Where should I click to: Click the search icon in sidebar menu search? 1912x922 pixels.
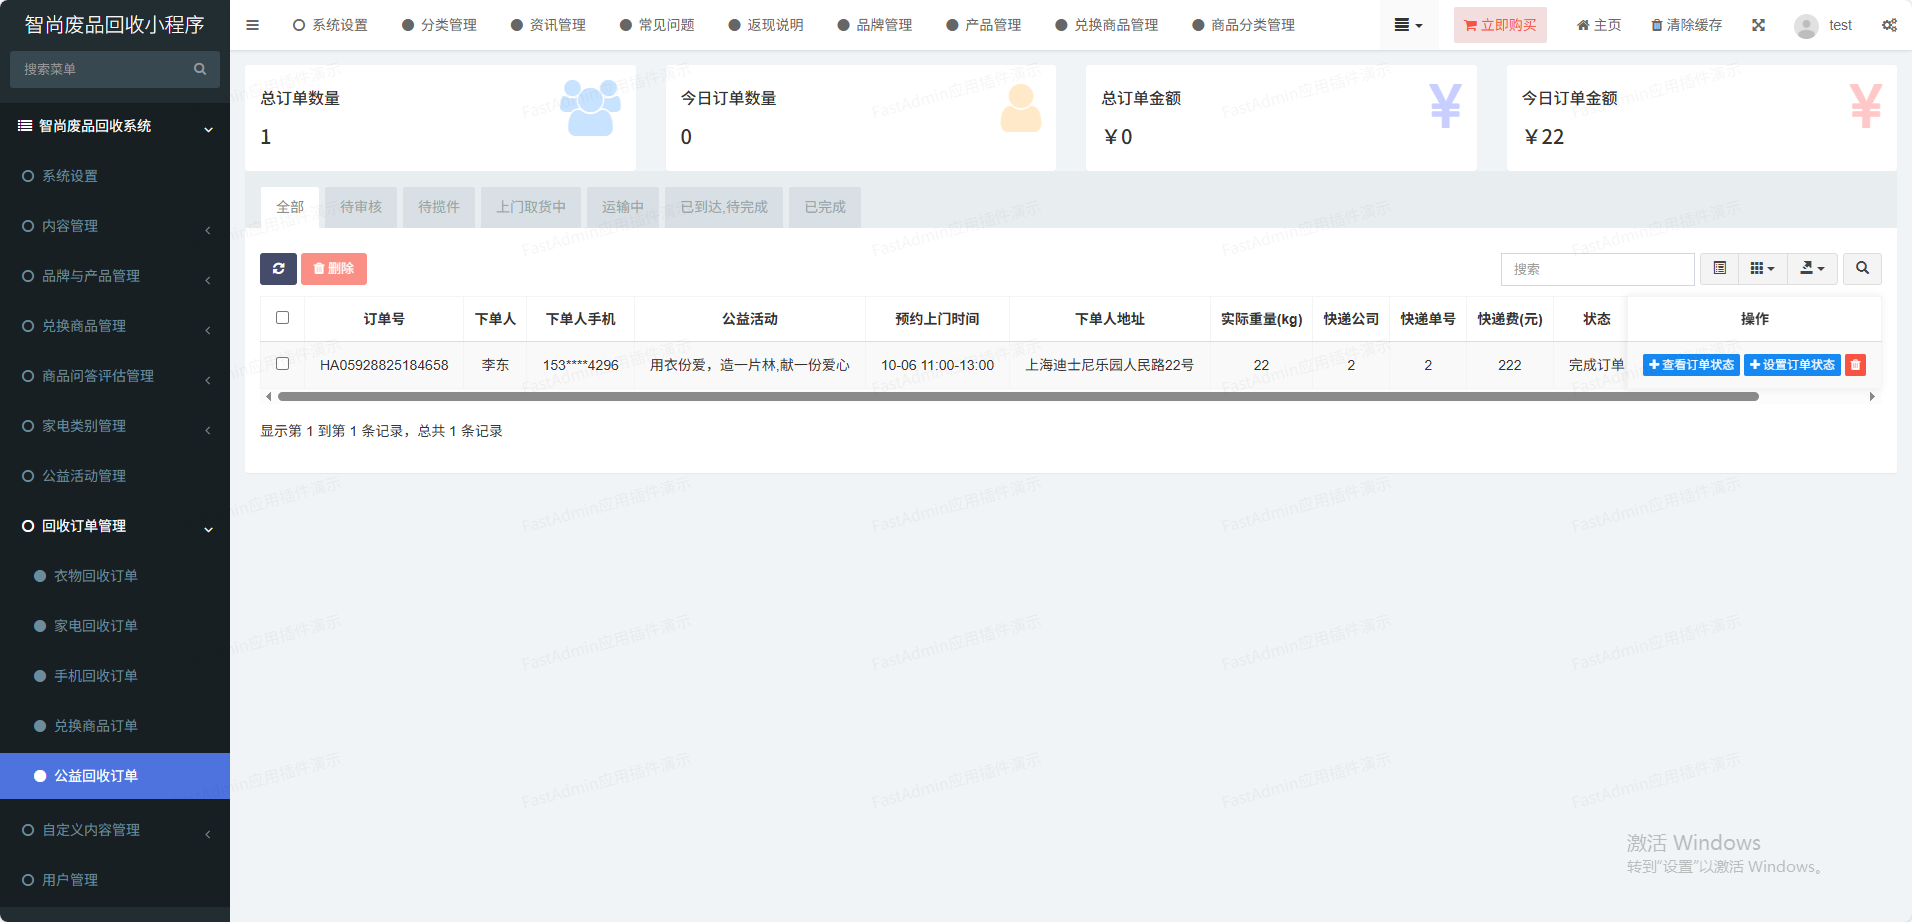200,69
